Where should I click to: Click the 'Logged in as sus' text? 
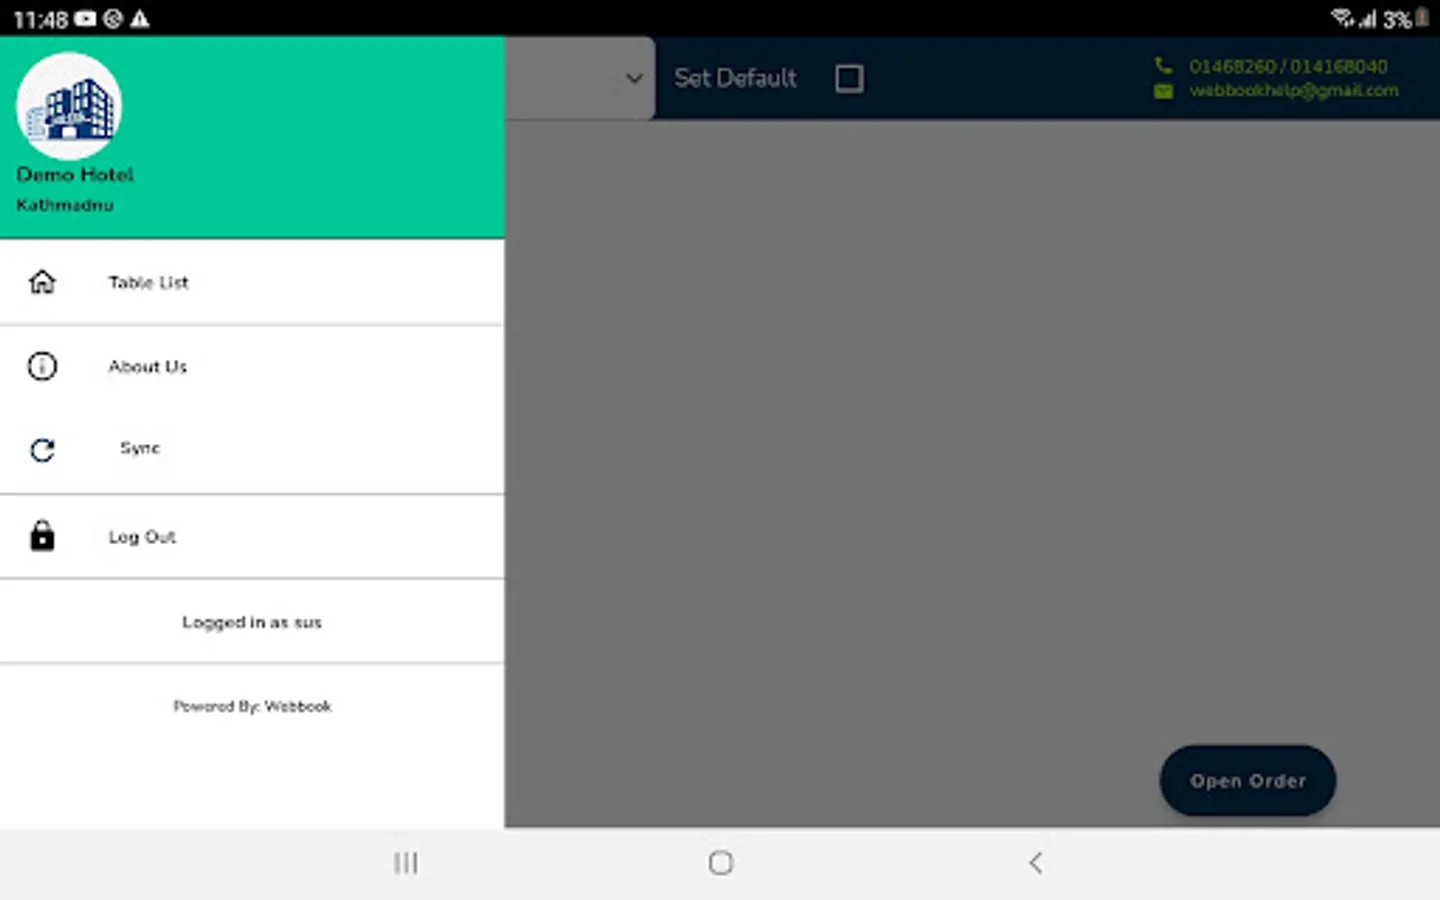(252, 622)
